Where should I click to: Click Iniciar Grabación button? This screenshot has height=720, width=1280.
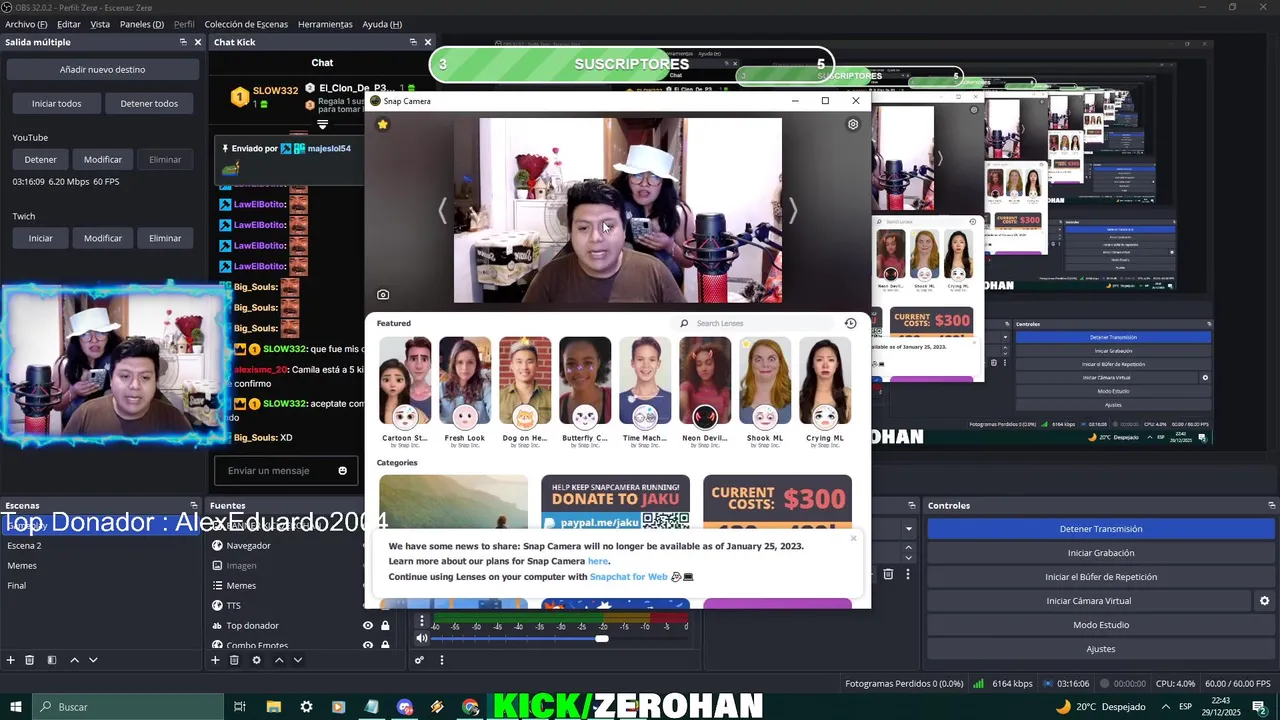point(1101,553)
